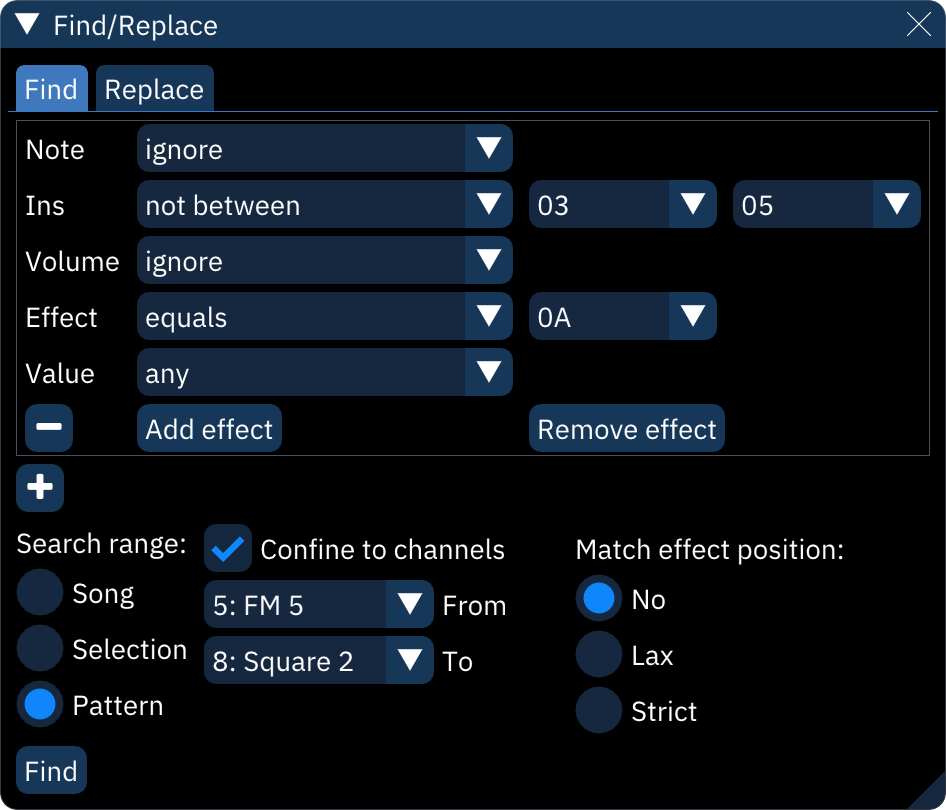Collapse the Find/Replace window triangle
This screenshot has height=810, width=946.
click(x=28, y=25)
